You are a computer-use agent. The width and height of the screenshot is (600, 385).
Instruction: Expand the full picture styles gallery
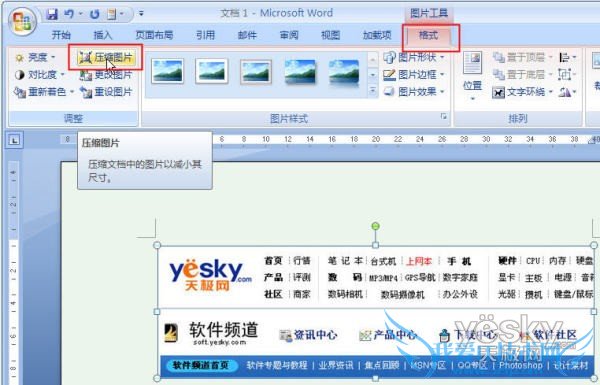(372, 91)
